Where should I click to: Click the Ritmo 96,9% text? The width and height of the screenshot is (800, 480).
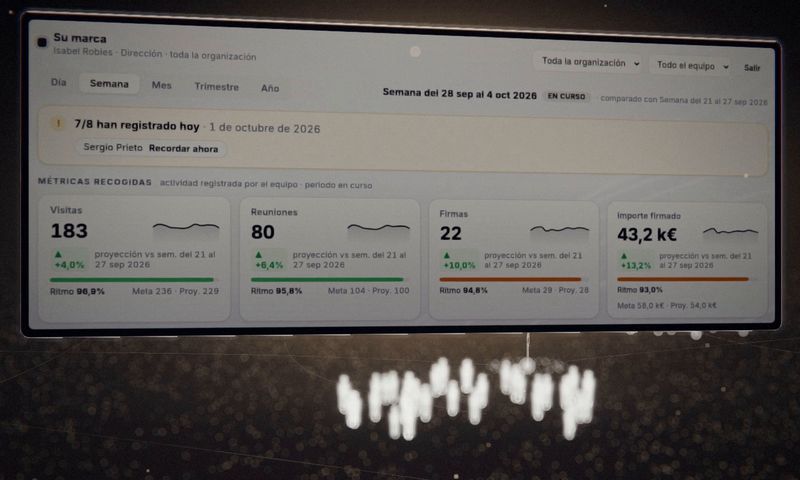click(x=77, y=291)
